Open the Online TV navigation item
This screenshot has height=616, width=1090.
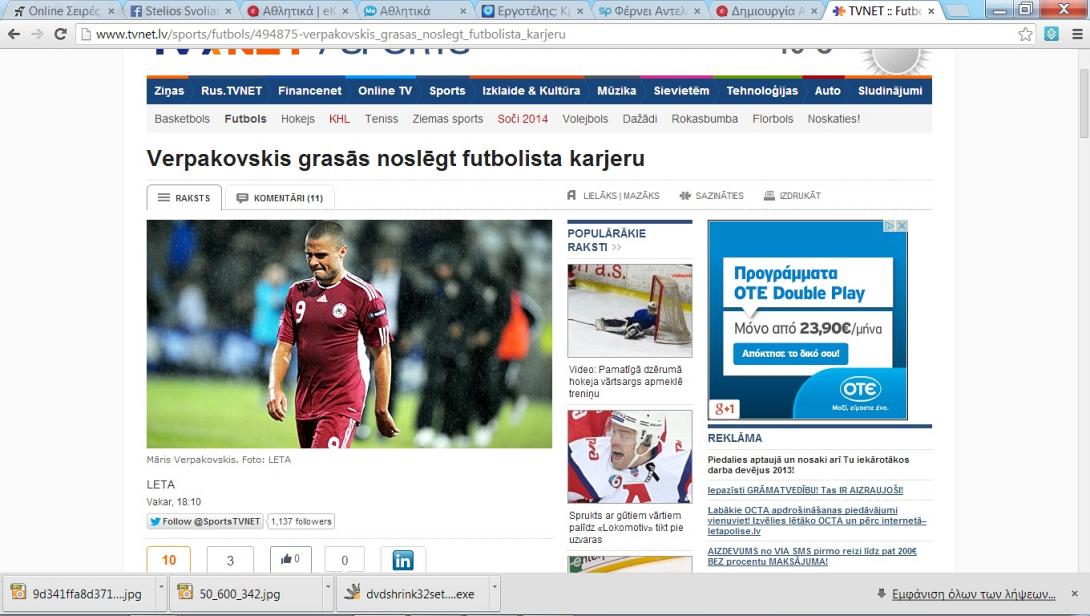click(x=384, y=90)
